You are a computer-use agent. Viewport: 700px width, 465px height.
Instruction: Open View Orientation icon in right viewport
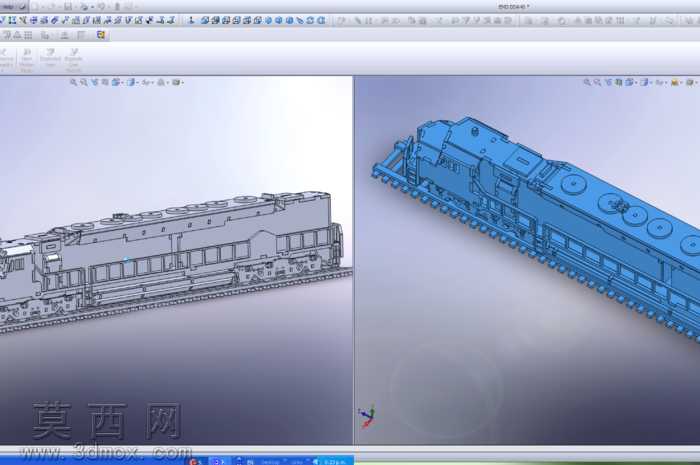coord(629,83)
